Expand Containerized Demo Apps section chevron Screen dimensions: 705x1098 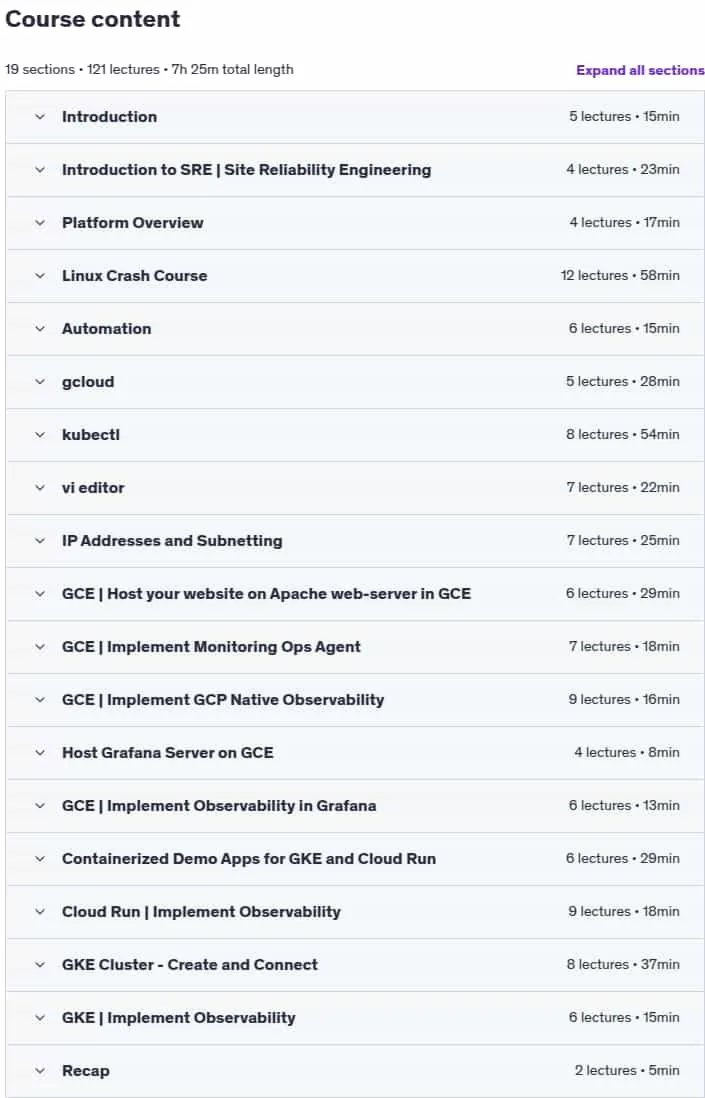(x=40, y=859)
